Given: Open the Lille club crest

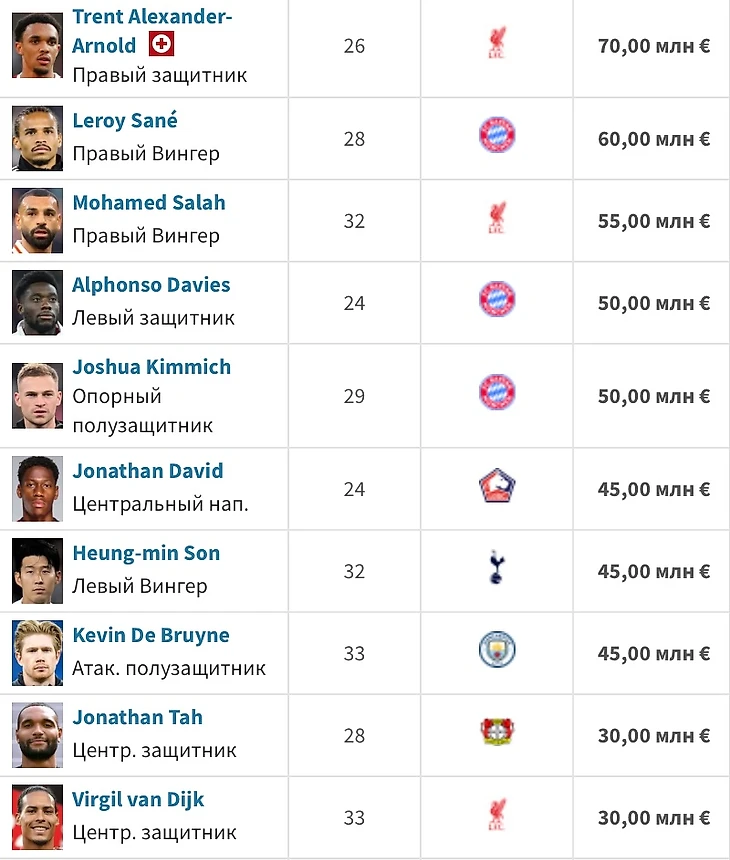Looking at the screenshot, I should (x=496, y=487).
